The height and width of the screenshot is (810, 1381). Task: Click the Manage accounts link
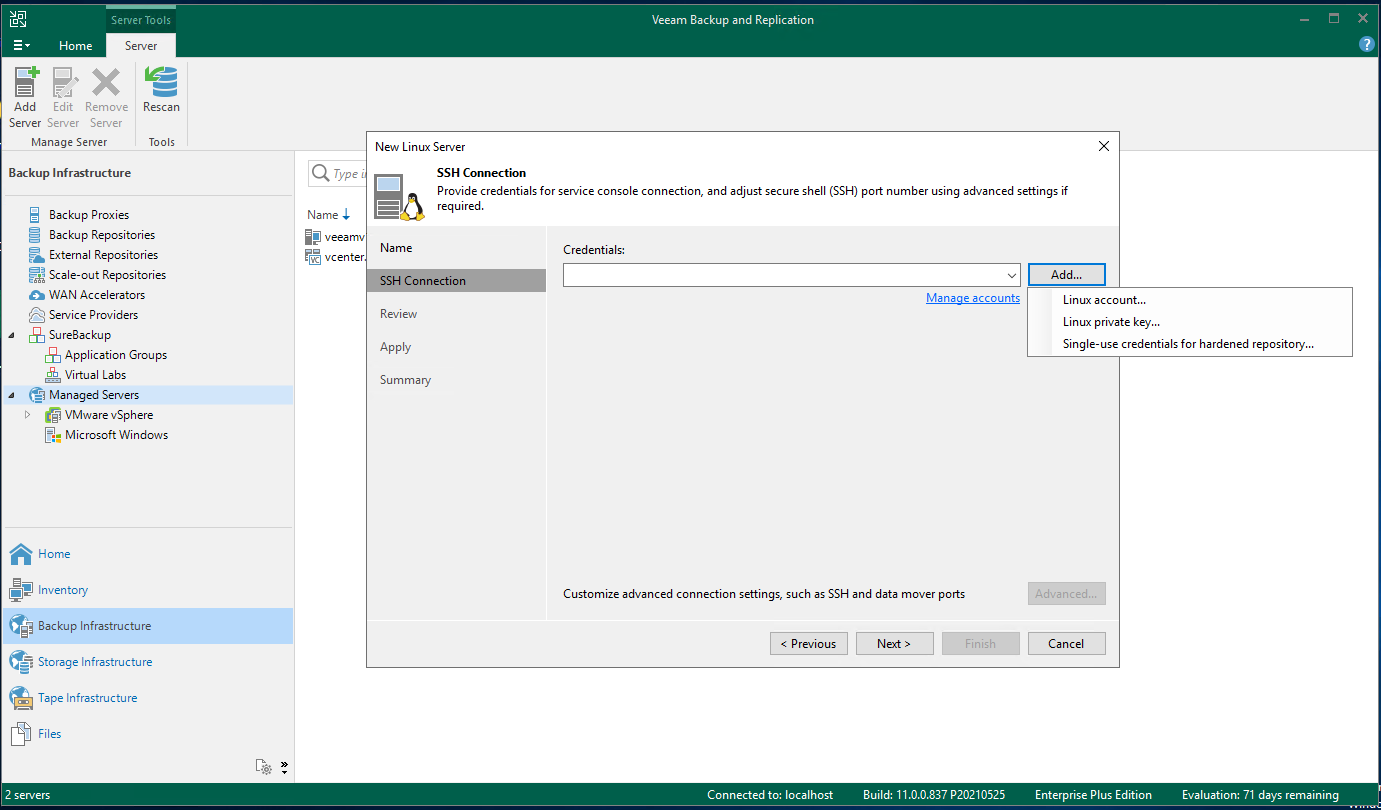click(x=972, y=297)
